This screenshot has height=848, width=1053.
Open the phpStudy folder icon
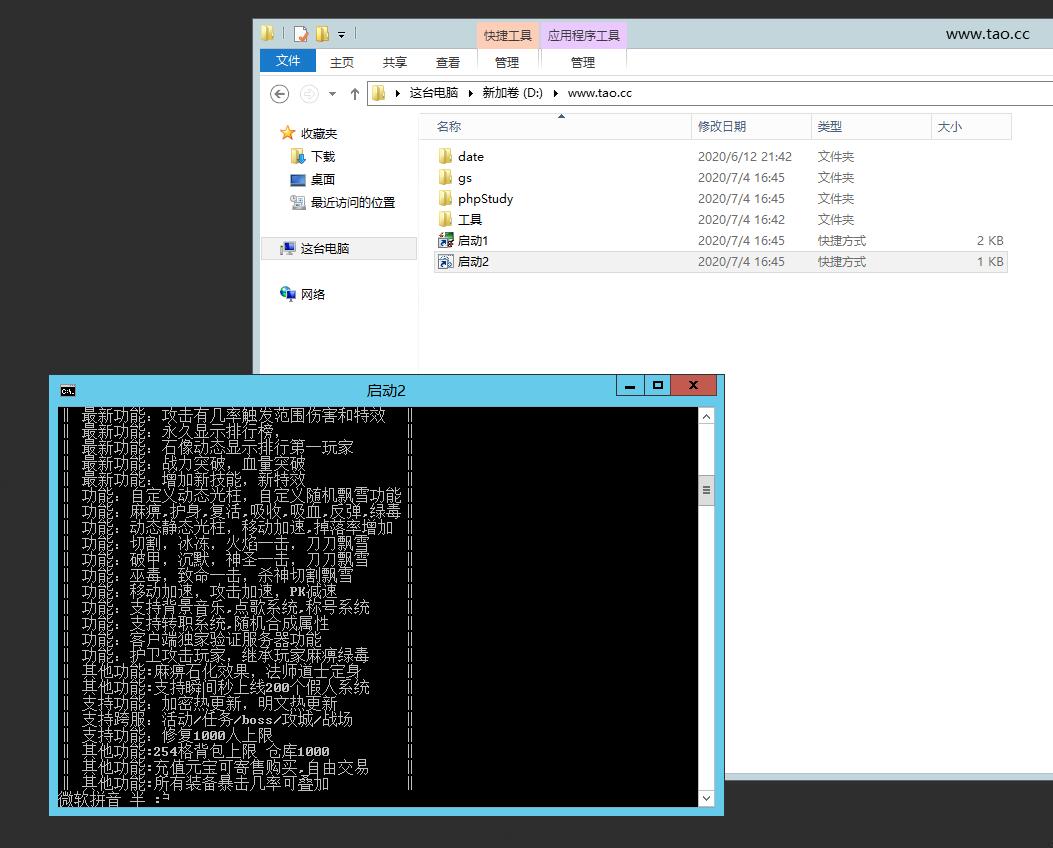(x=446, y=198)
